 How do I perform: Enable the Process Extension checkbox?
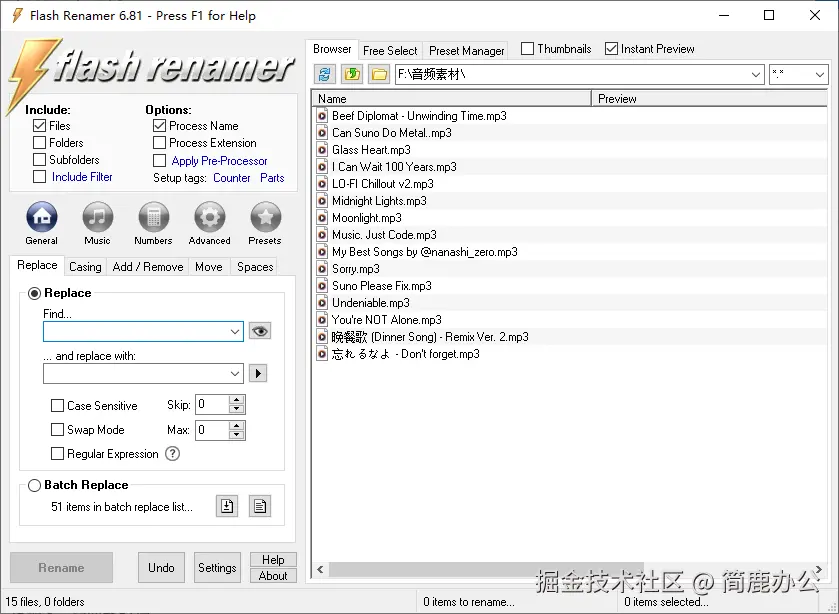[x=159, y=143]
